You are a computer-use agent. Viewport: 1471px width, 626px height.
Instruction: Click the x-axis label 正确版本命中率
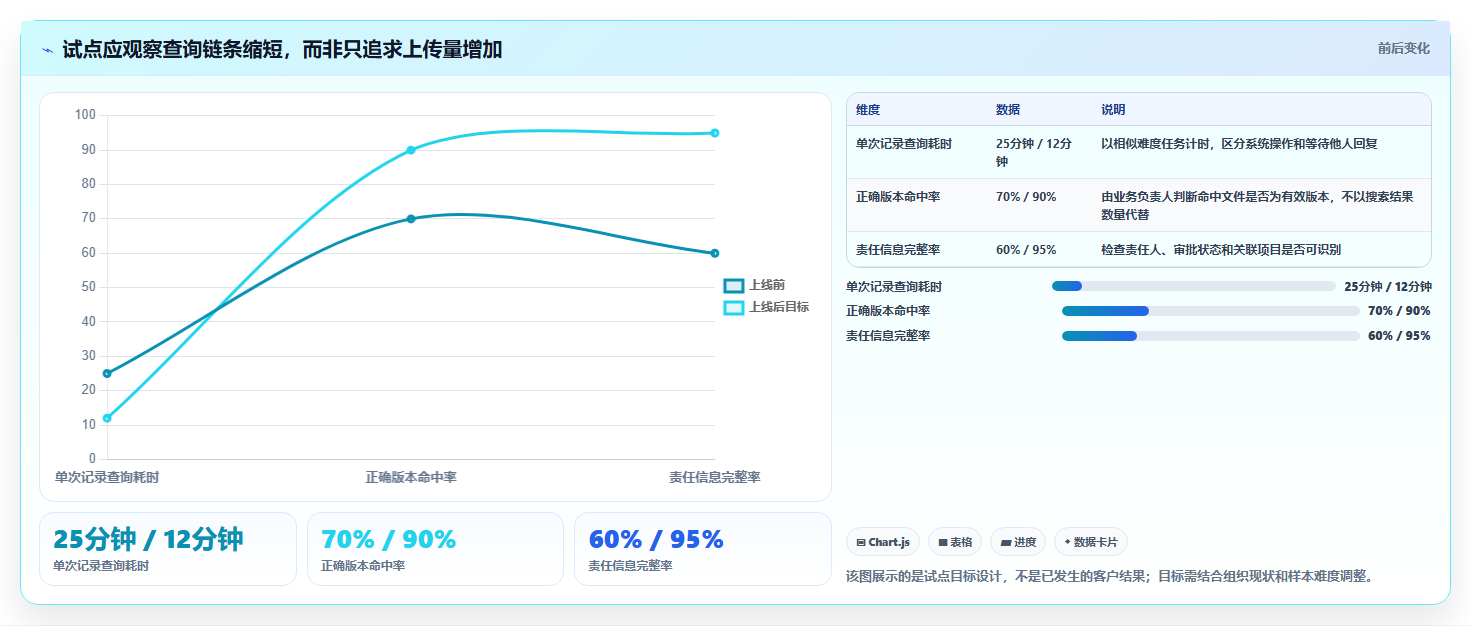pos(411,478)
